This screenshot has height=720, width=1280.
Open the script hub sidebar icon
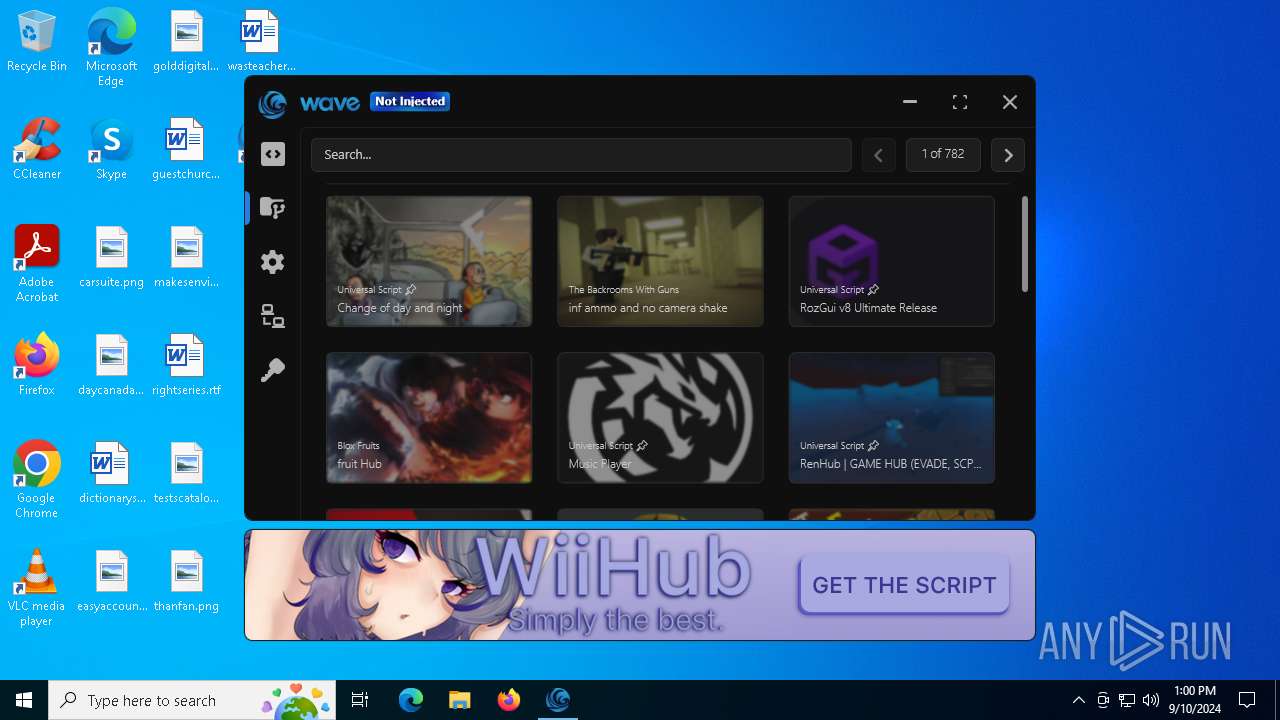click(x=273, y=208)
